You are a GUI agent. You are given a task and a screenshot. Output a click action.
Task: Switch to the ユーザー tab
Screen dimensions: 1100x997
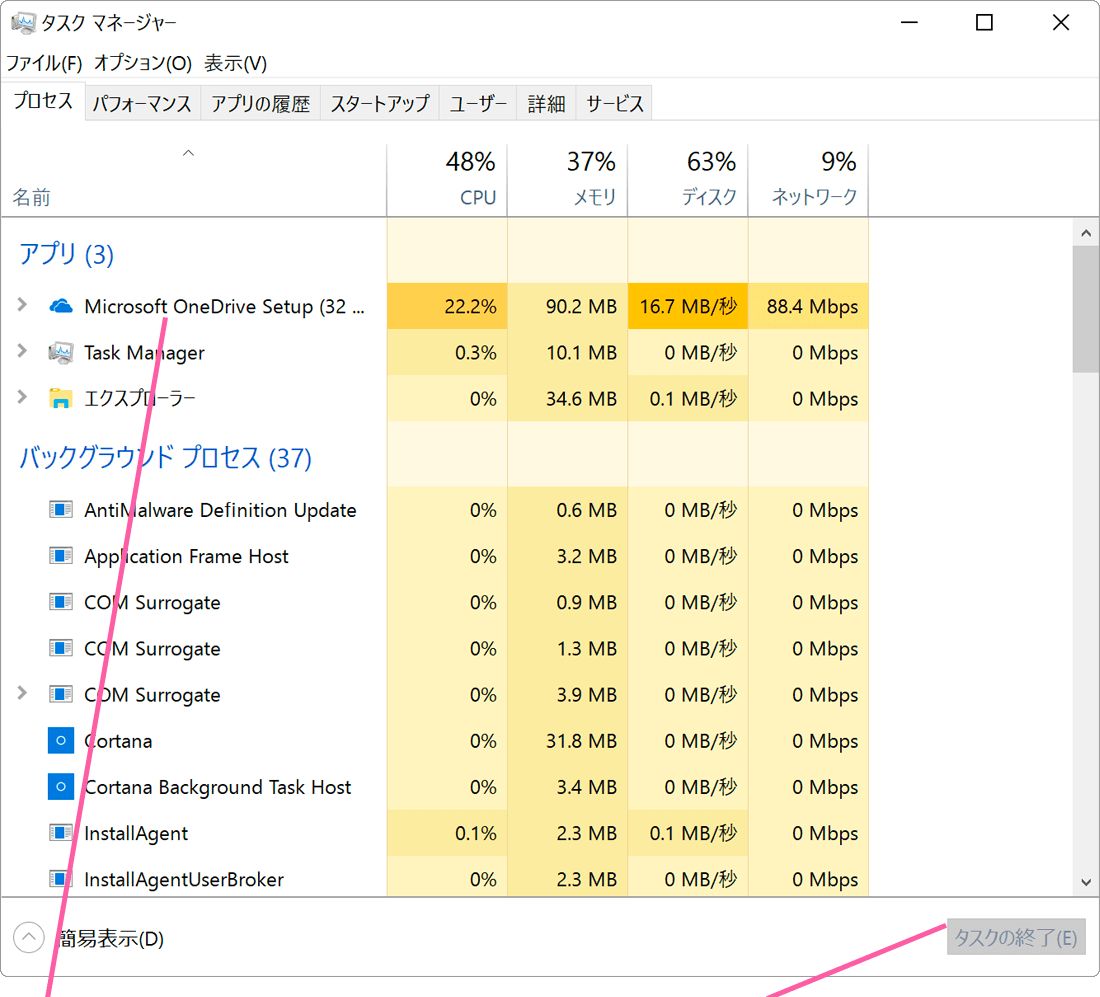[x=478, y=104]
